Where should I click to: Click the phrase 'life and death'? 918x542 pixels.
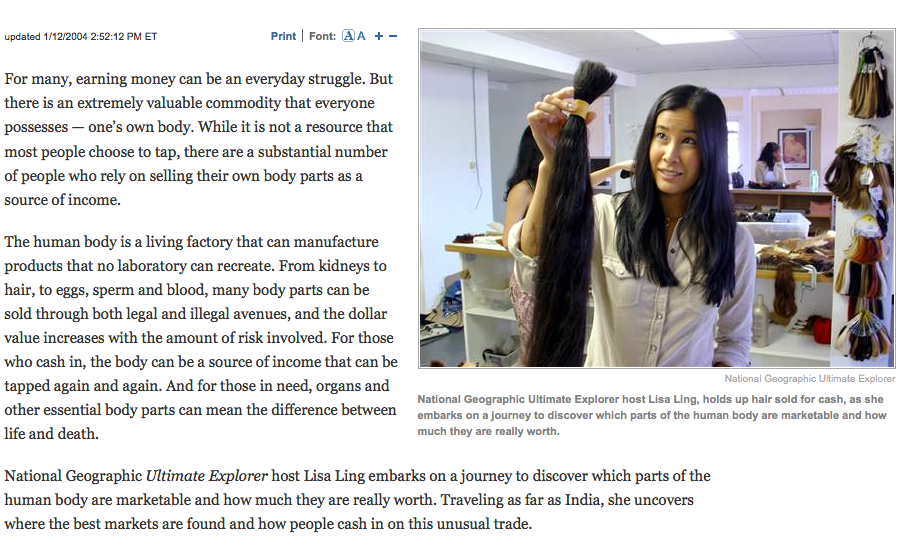(50, 434)
